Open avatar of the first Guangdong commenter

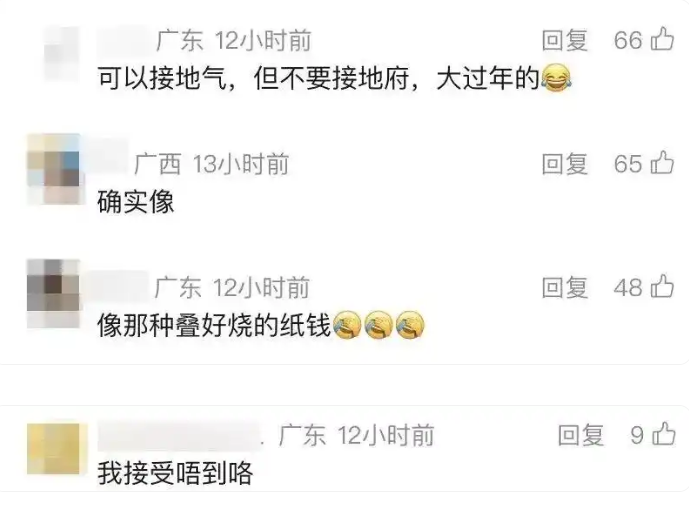click(x=62, y=54)
